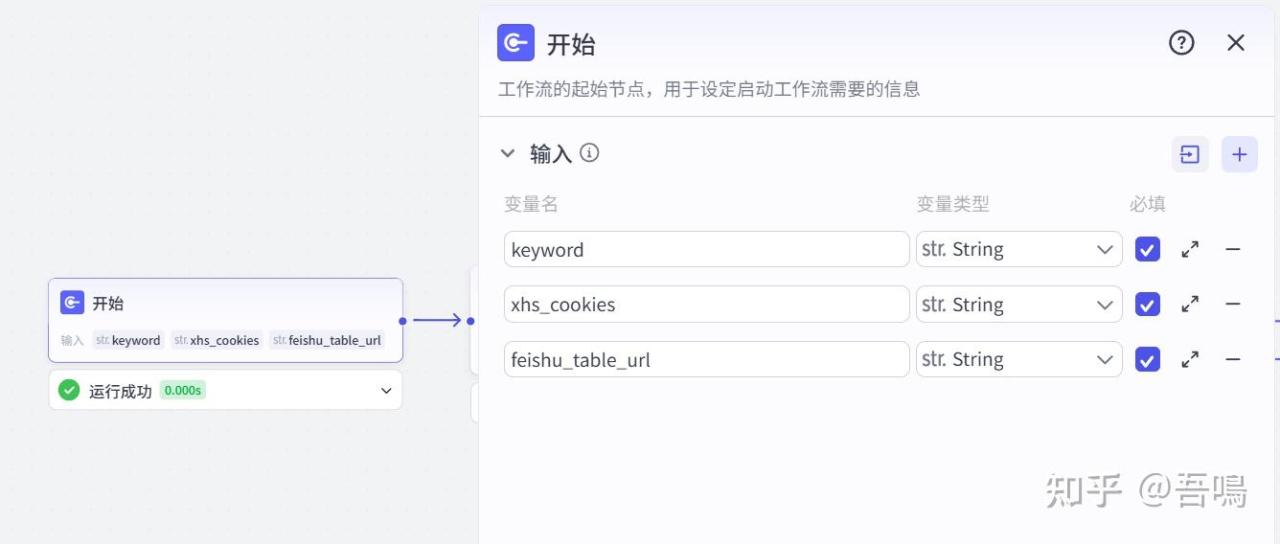This screenshot has width=1280, height=544.
Task: Add a new input variable with plus
Action: [x=1239, y=154]
